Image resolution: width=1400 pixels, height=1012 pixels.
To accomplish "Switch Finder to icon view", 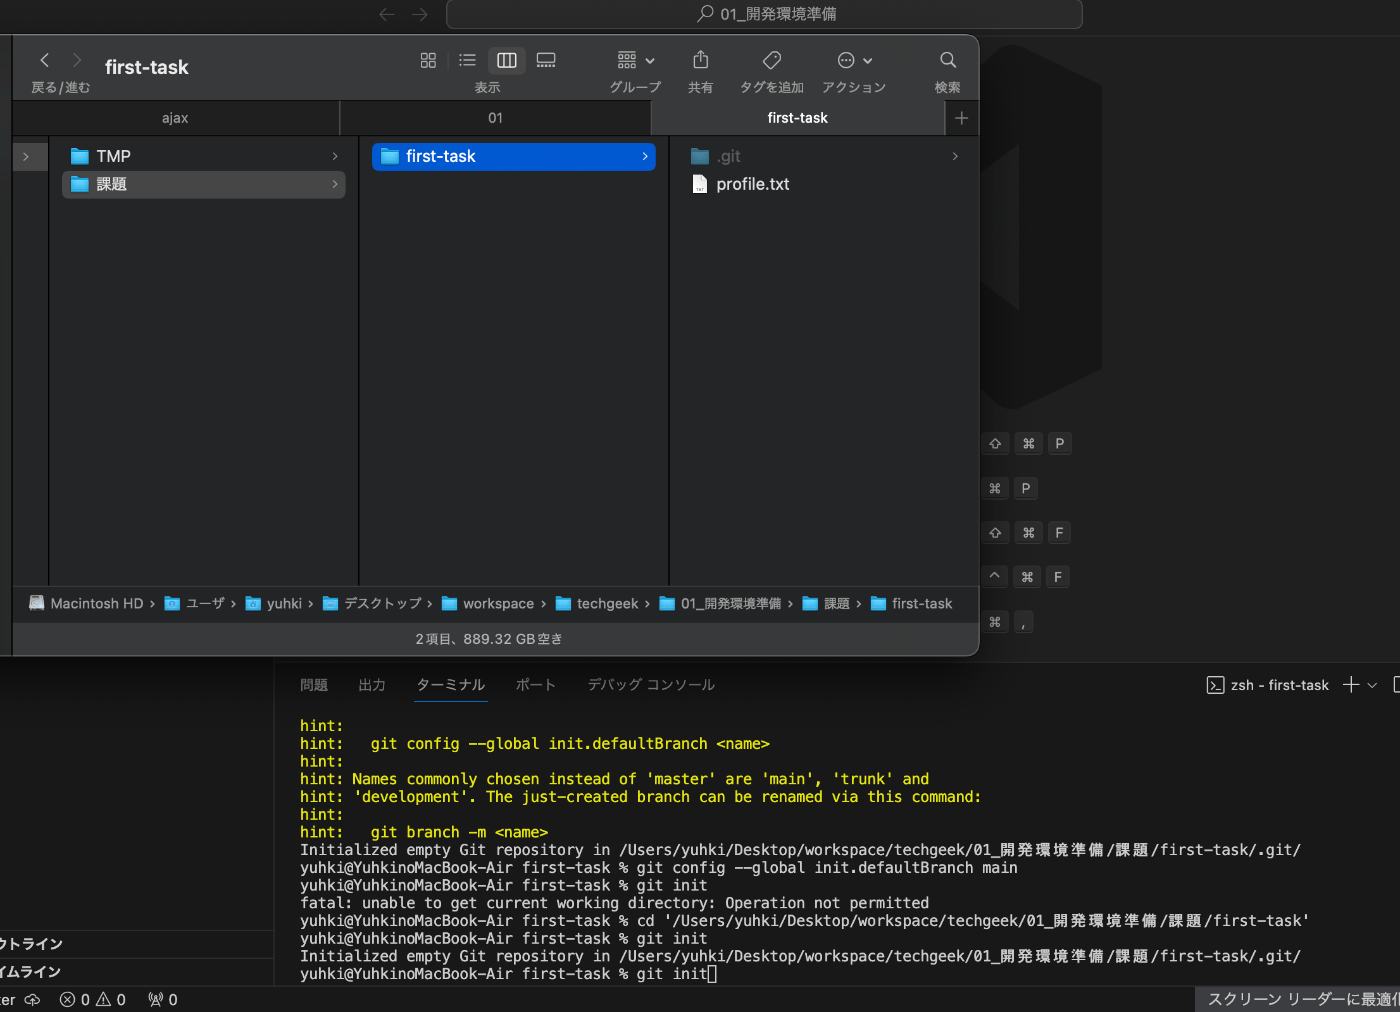I will coord(428,60).
